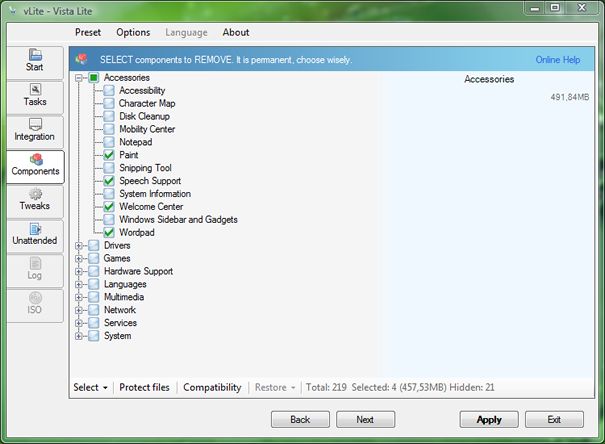Check the Games group checkbox
This screenshot has width=605, height=444.
pyautogui.click(x=94, y=258)
